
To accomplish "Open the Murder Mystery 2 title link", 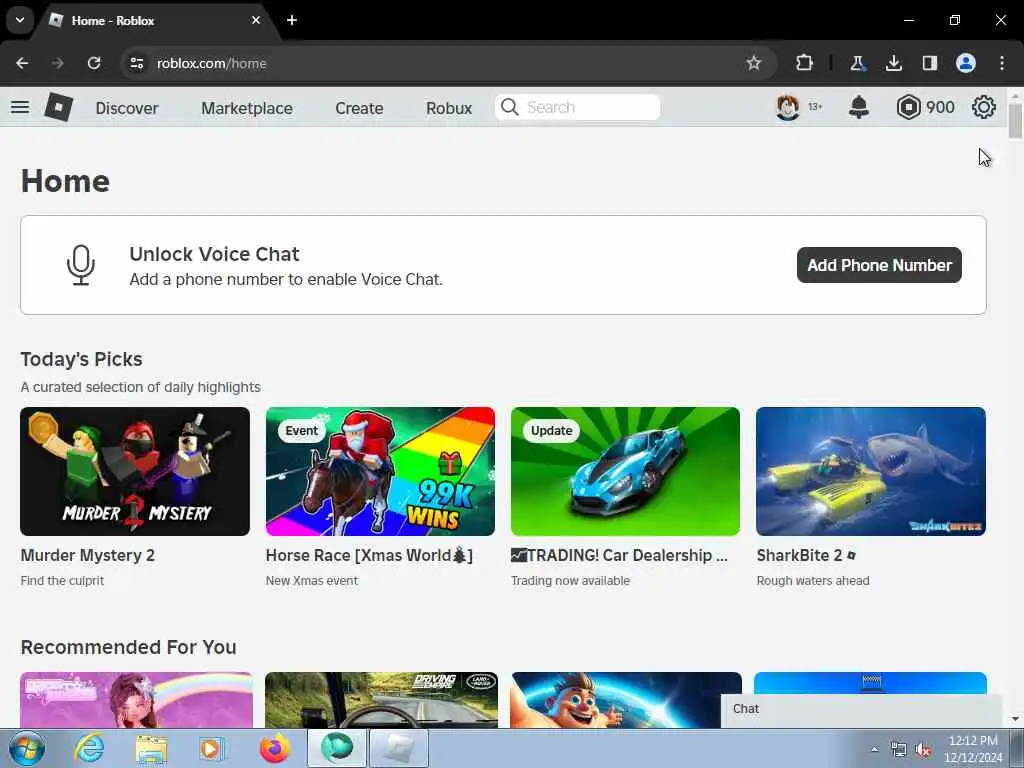I will [x=88, y=555].
